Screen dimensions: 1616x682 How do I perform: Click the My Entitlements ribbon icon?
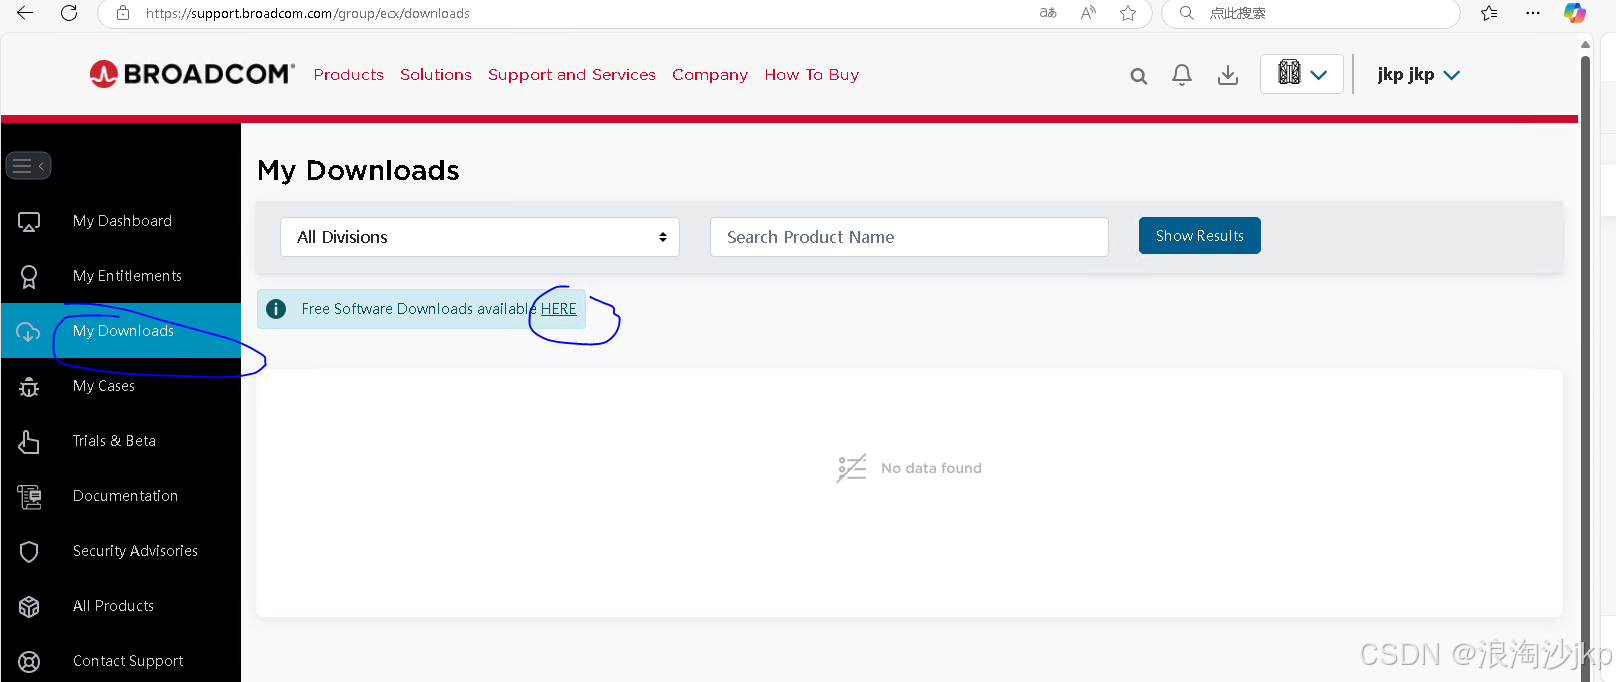coord(29,277)
